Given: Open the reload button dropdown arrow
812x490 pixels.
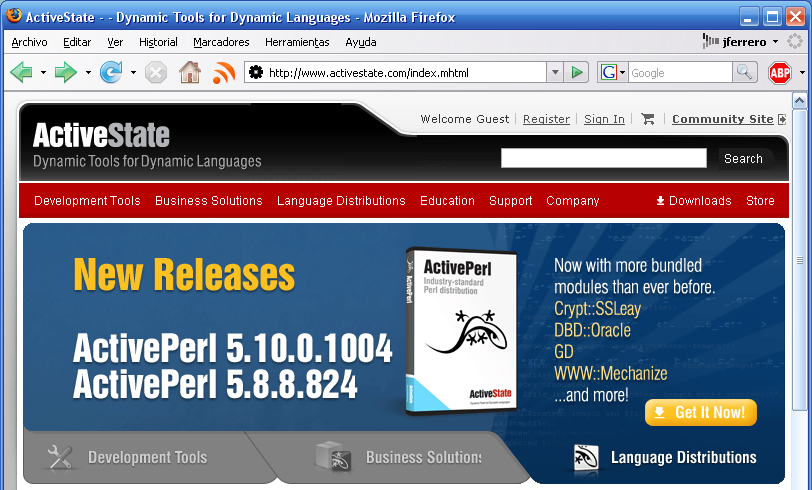Looking at the screenshot, I should 133,73.
